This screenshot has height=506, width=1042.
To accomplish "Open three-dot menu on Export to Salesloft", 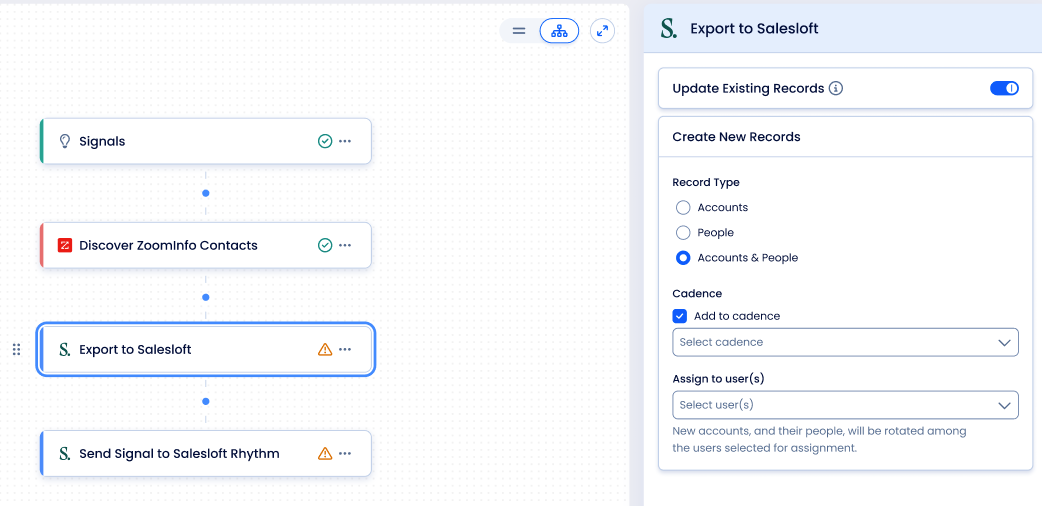I will (345, 349).
